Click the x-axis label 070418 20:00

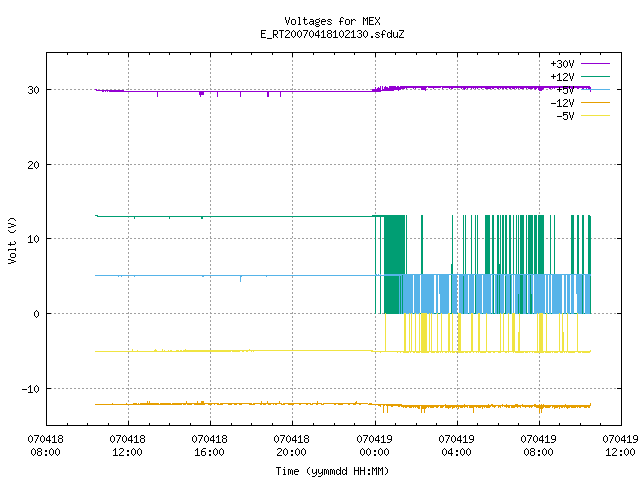[x=291, y=446]
